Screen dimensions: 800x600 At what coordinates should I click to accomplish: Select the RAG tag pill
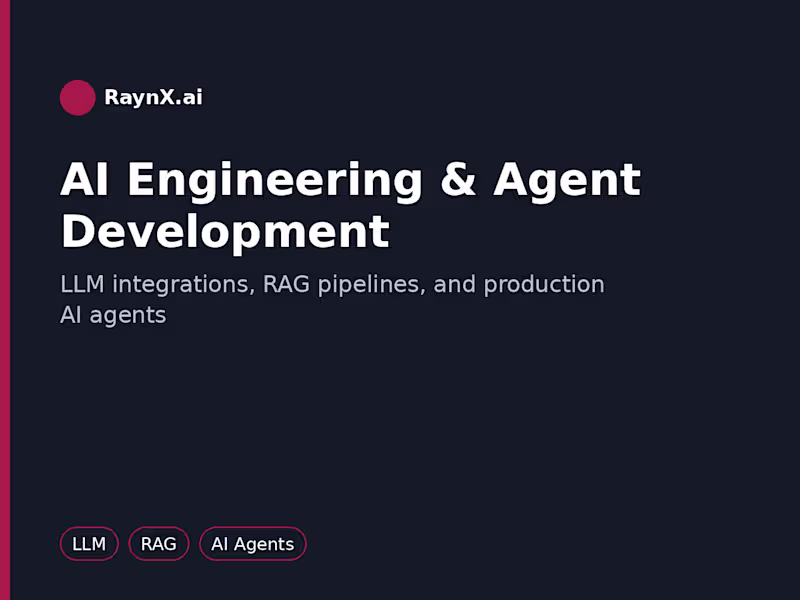coord(159,544)
